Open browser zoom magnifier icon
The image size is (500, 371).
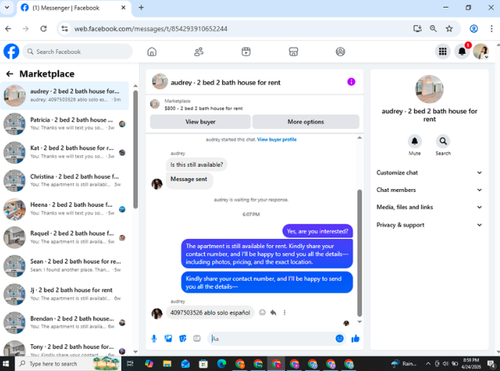[433, 29]
